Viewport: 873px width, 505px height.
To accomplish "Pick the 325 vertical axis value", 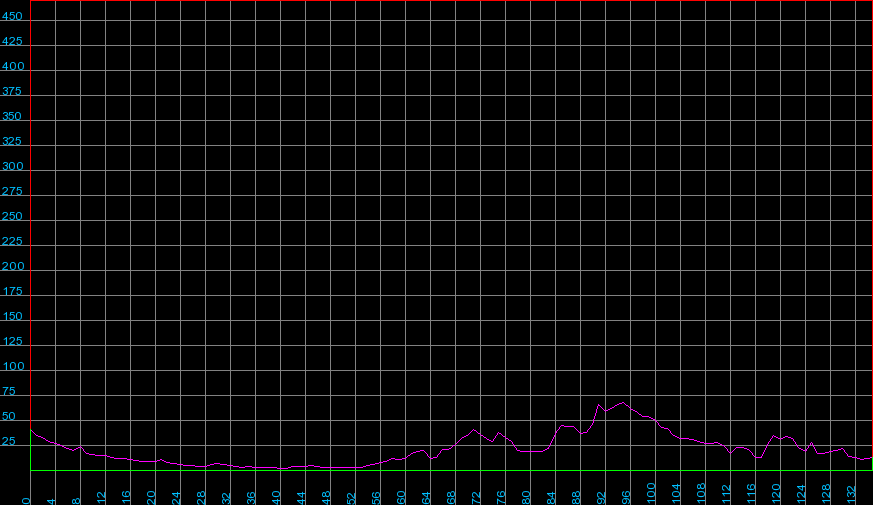I will point(12,141).
